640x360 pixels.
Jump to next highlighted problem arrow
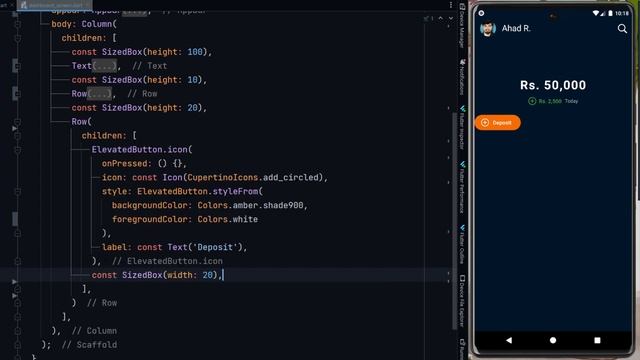point(451,18)
